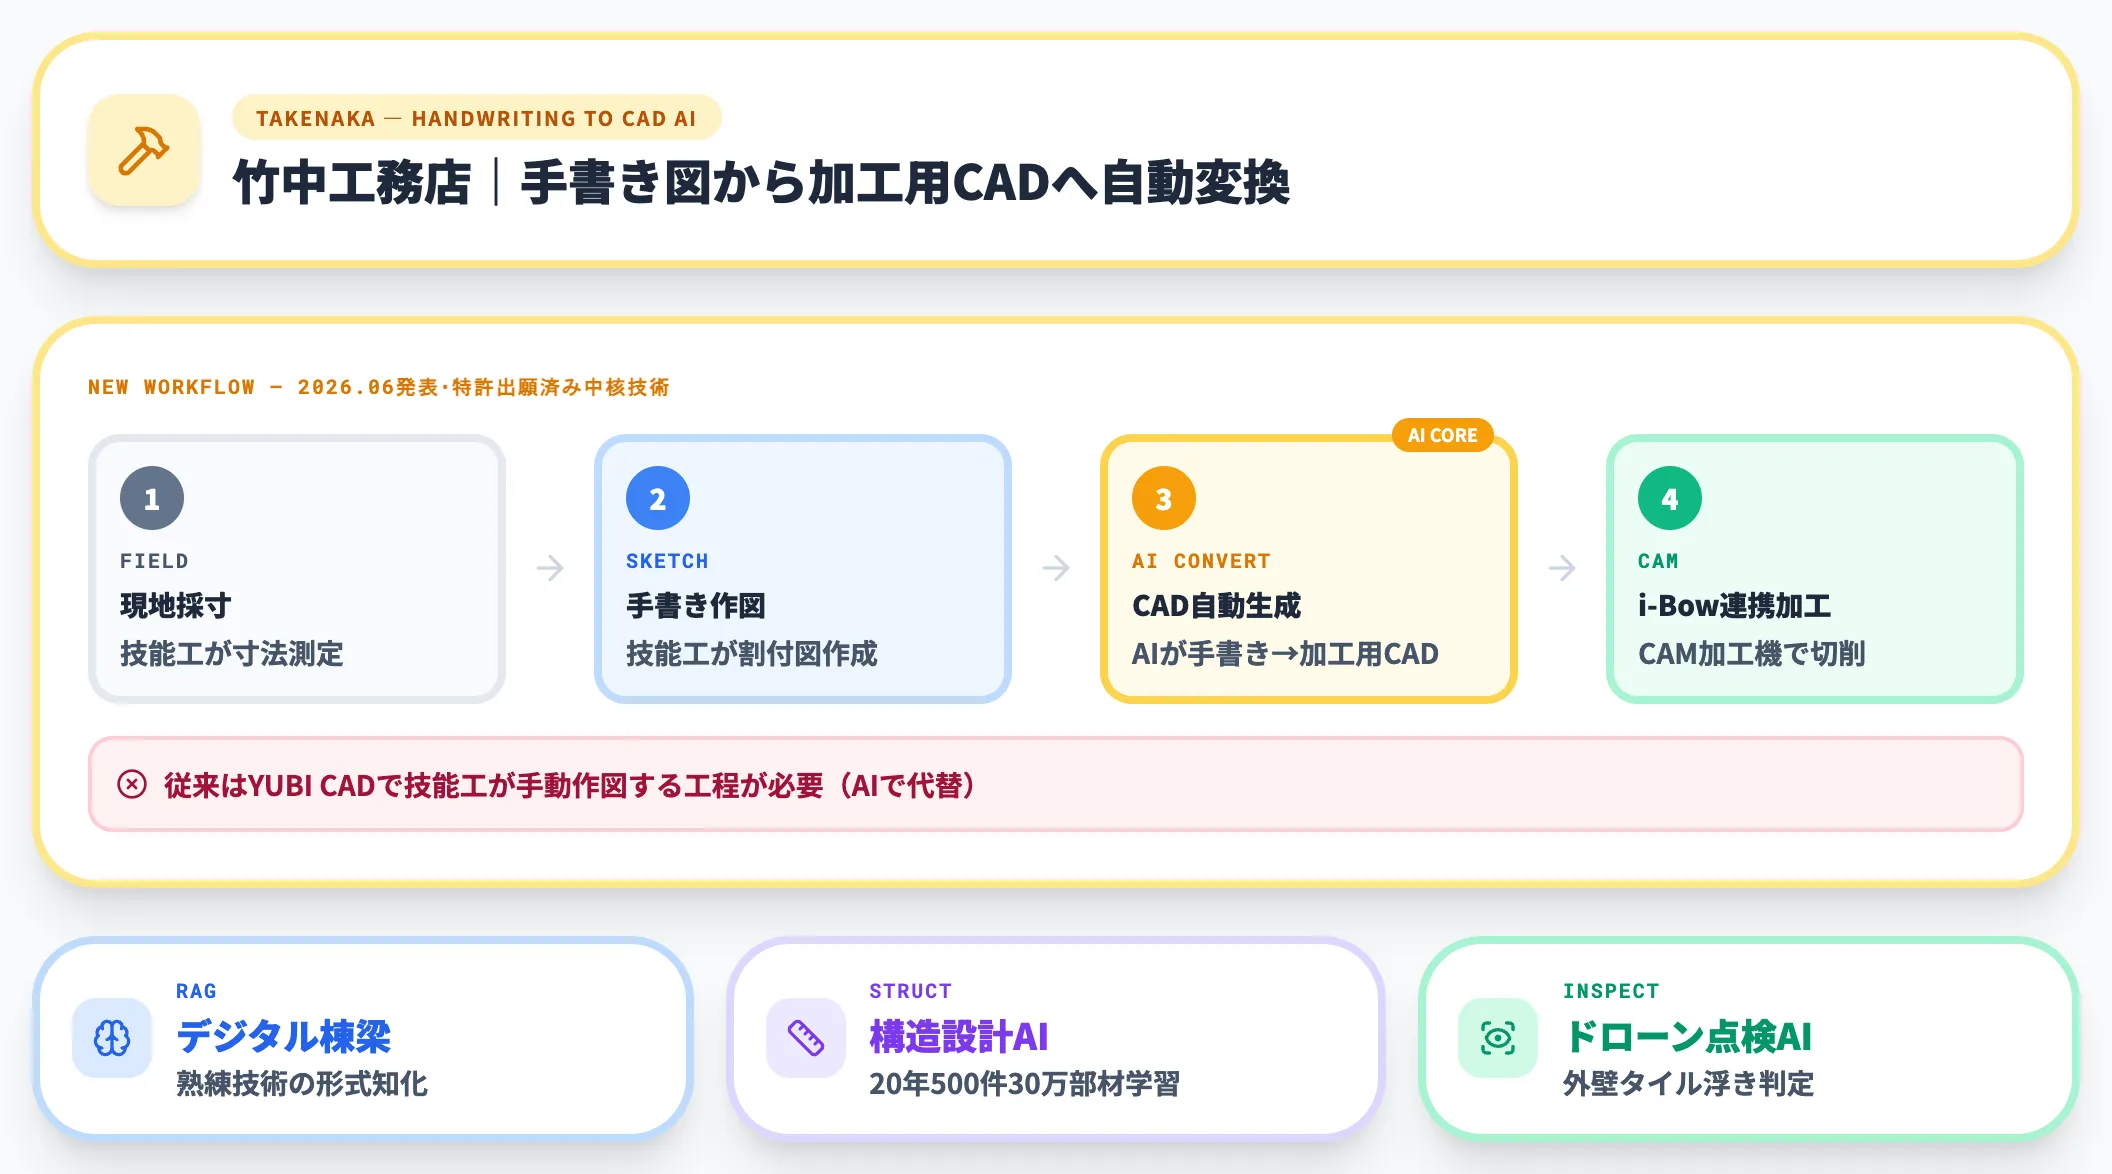Click the text 技能工が寸法測定
The width and height of the screenshot is (2112, 1174).
coord(232,654)
